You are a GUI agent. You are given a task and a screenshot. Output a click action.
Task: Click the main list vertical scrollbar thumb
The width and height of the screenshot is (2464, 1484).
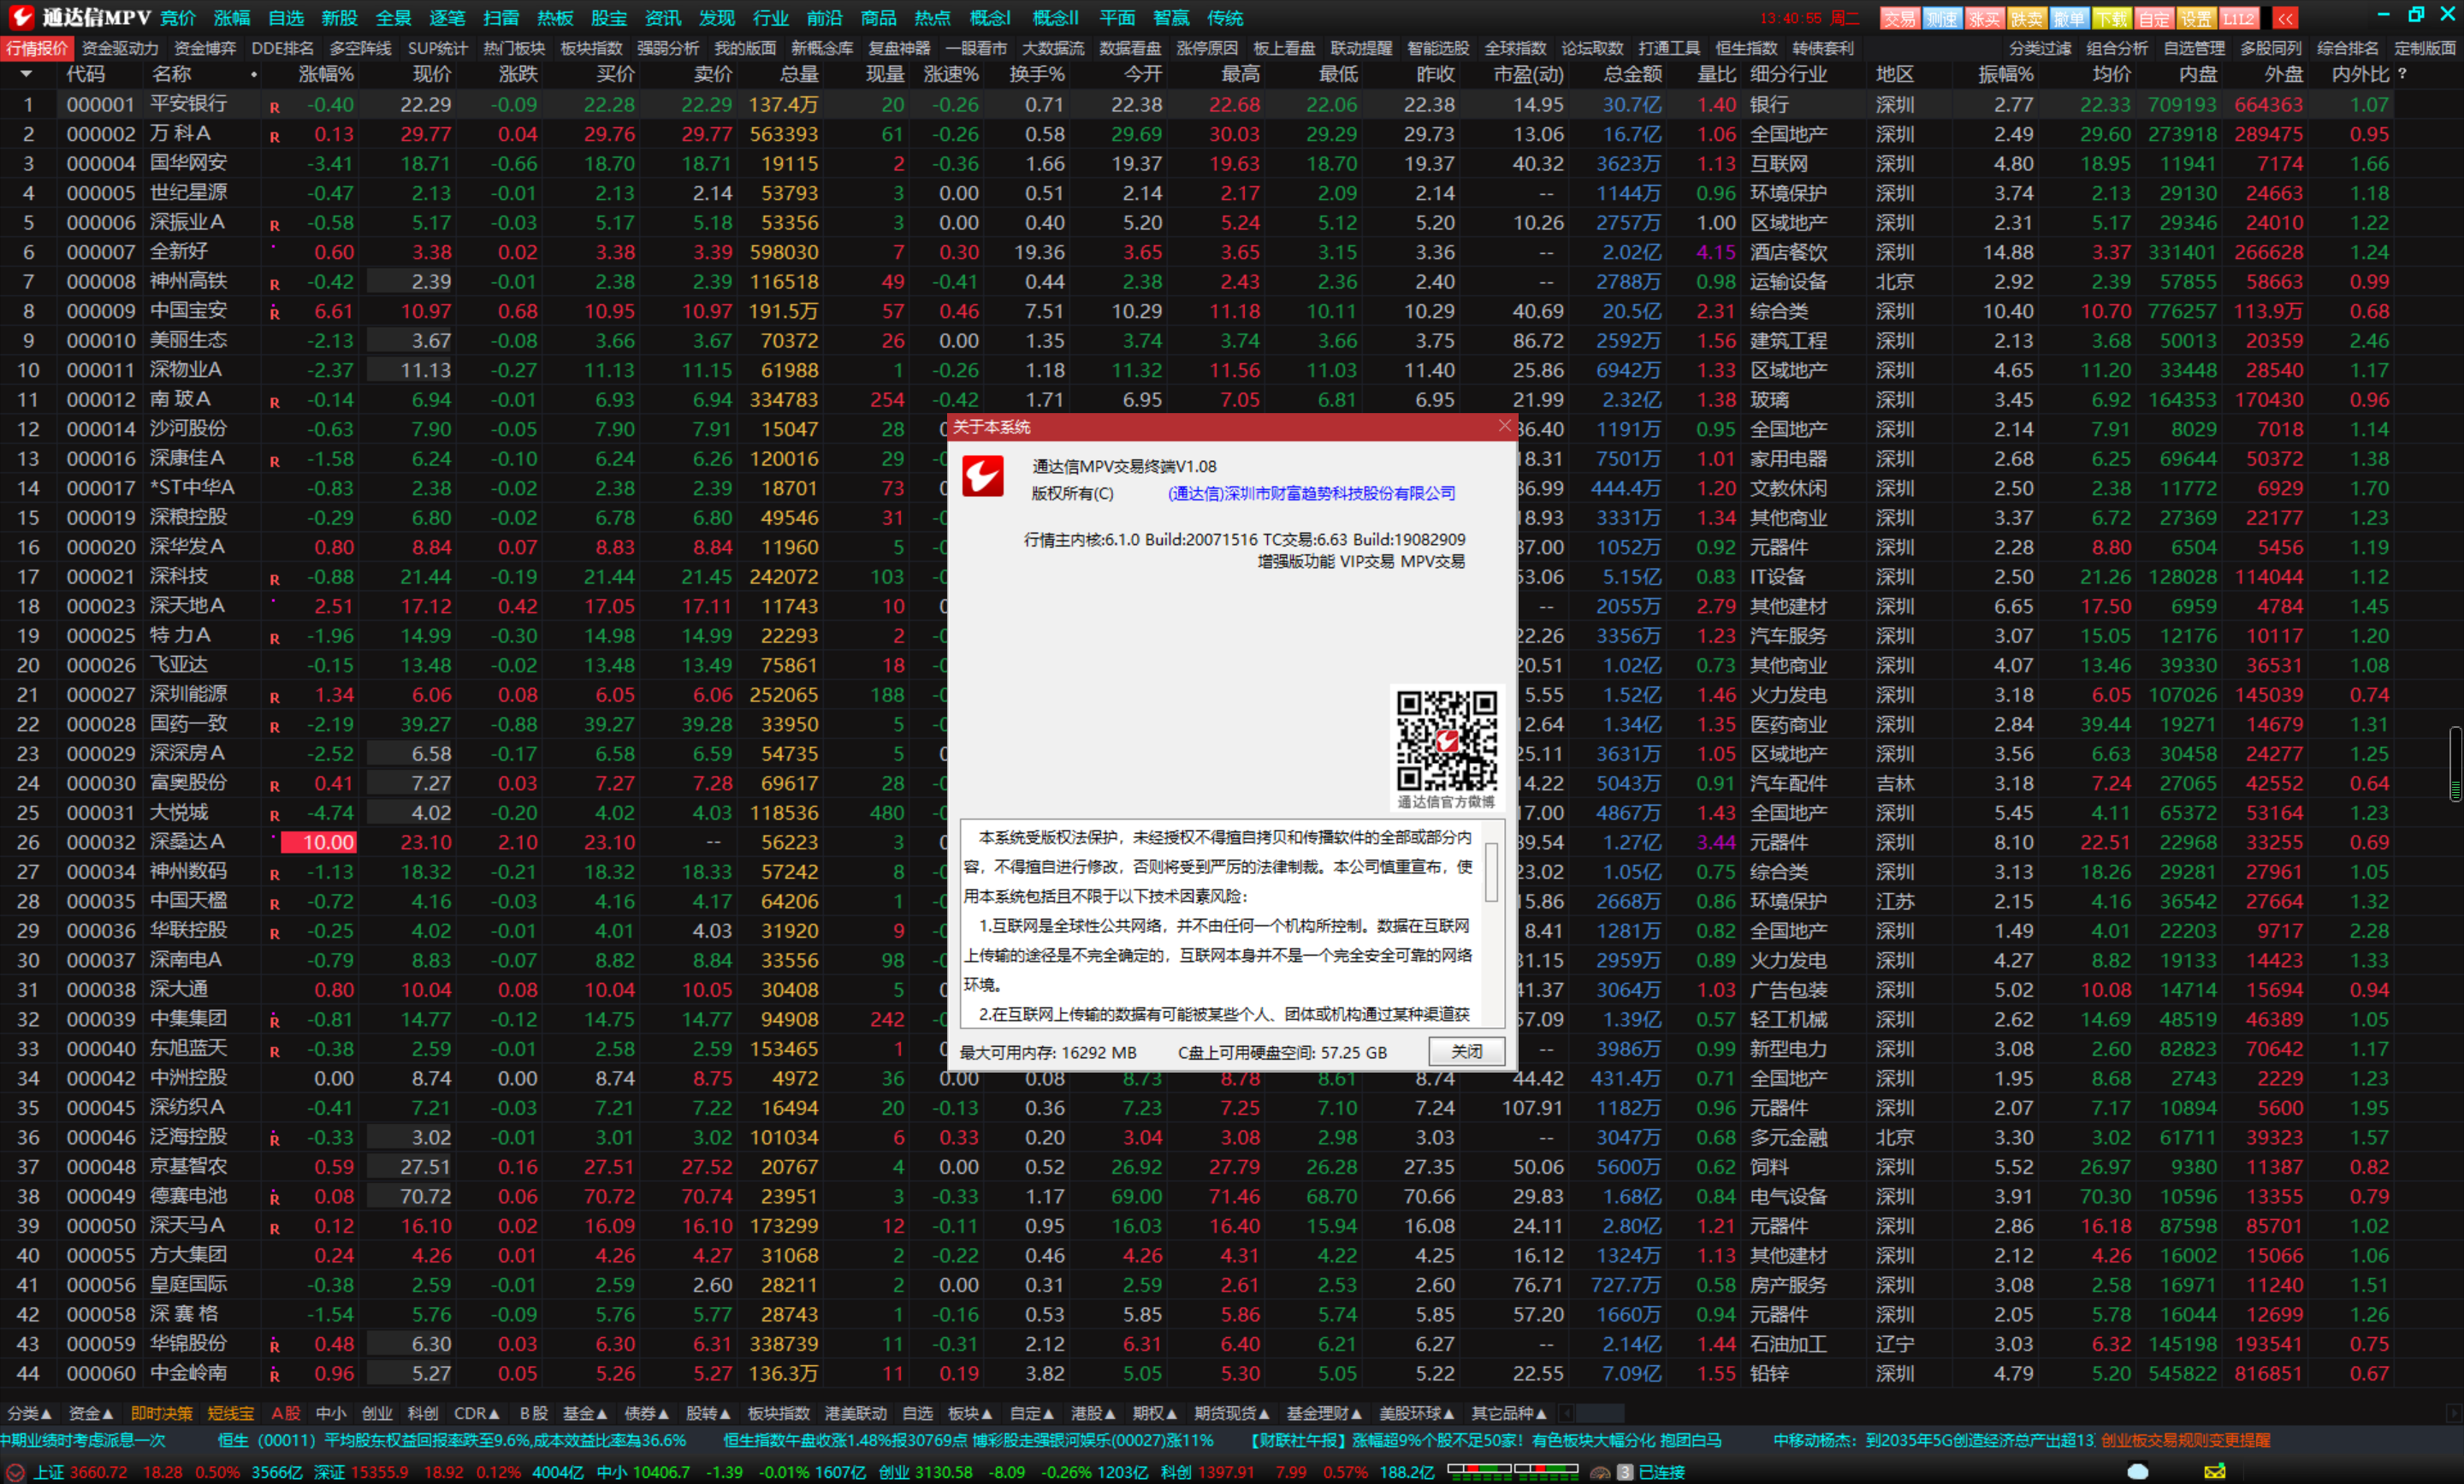[2455, 763]
